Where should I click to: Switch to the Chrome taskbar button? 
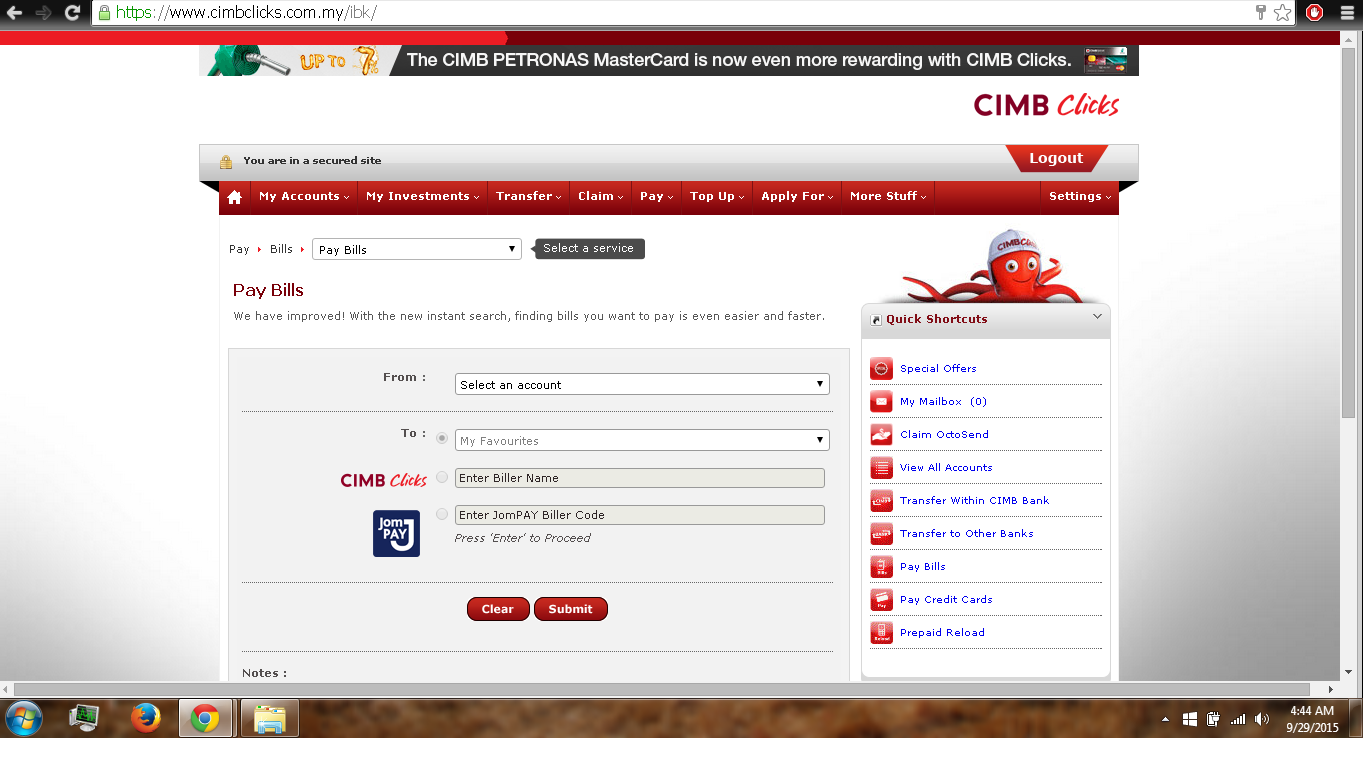click(205, 718)
